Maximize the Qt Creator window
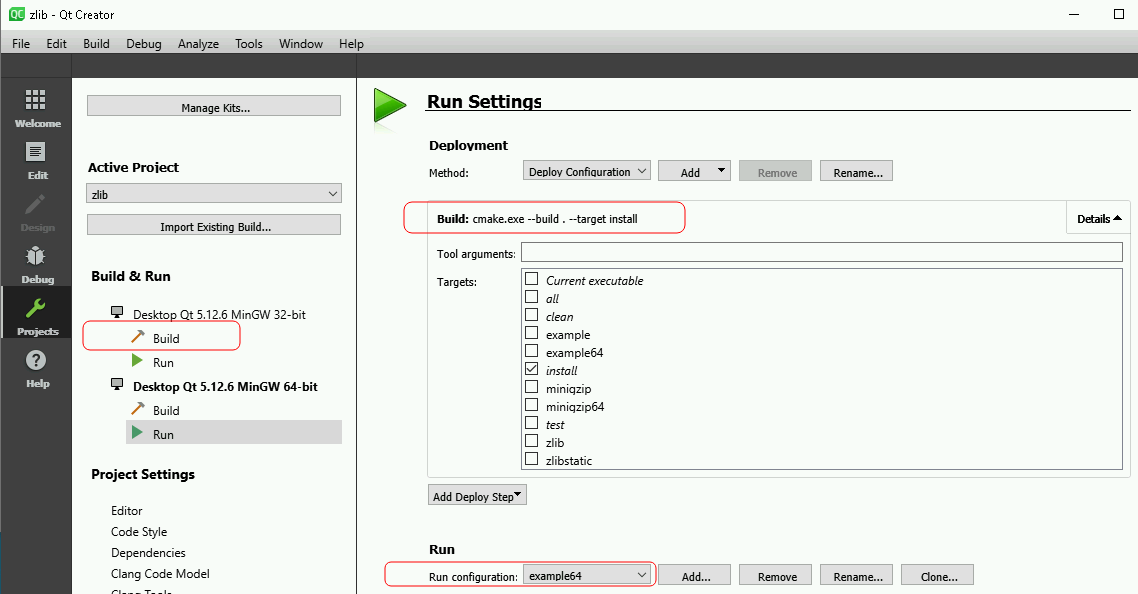 pyautogui.click(x=1118, y=14)
